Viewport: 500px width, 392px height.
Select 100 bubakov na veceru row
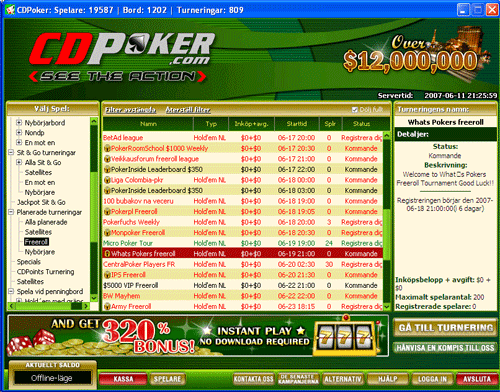[x=243, y=201]
